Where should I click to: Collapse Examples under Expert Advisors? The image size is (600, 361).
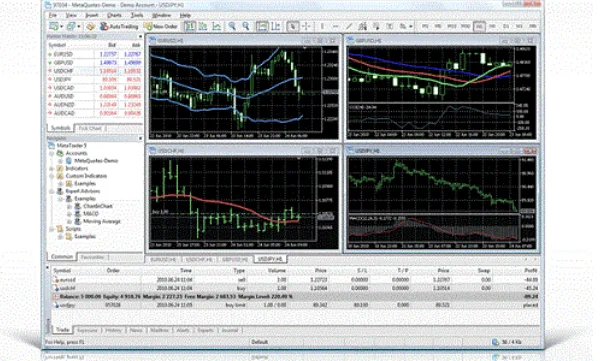pyautogui.click(x=60, y=199)
